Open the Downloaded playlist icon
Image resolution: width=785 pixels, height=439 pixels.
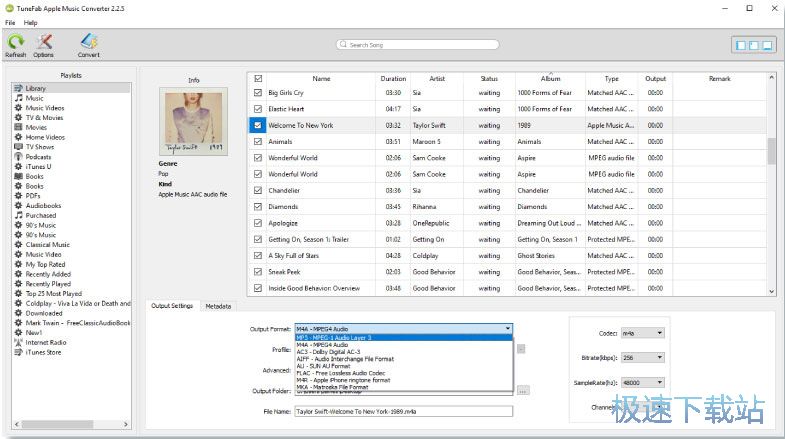click(19, 313)
